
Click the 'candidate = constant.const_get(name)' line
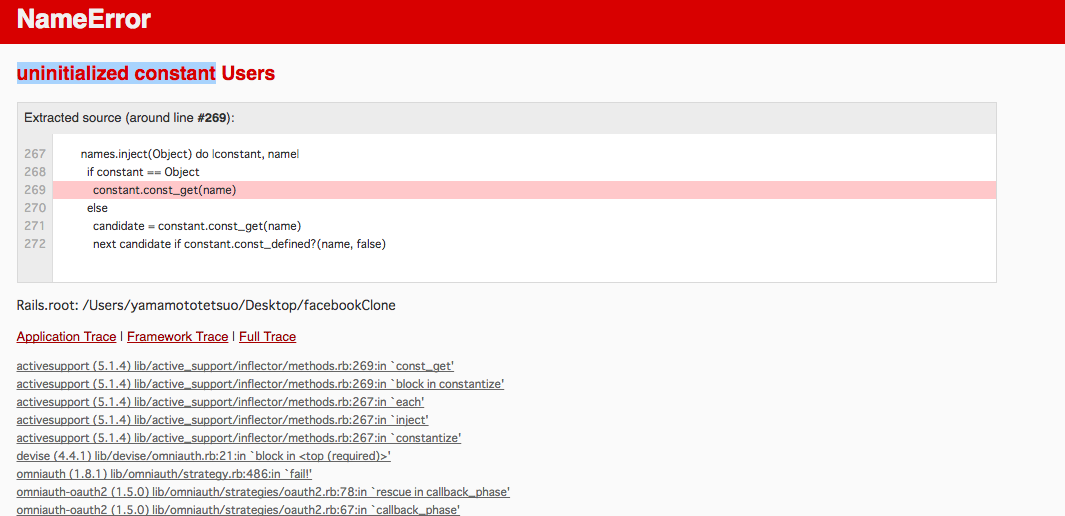[x=197, y=226]
